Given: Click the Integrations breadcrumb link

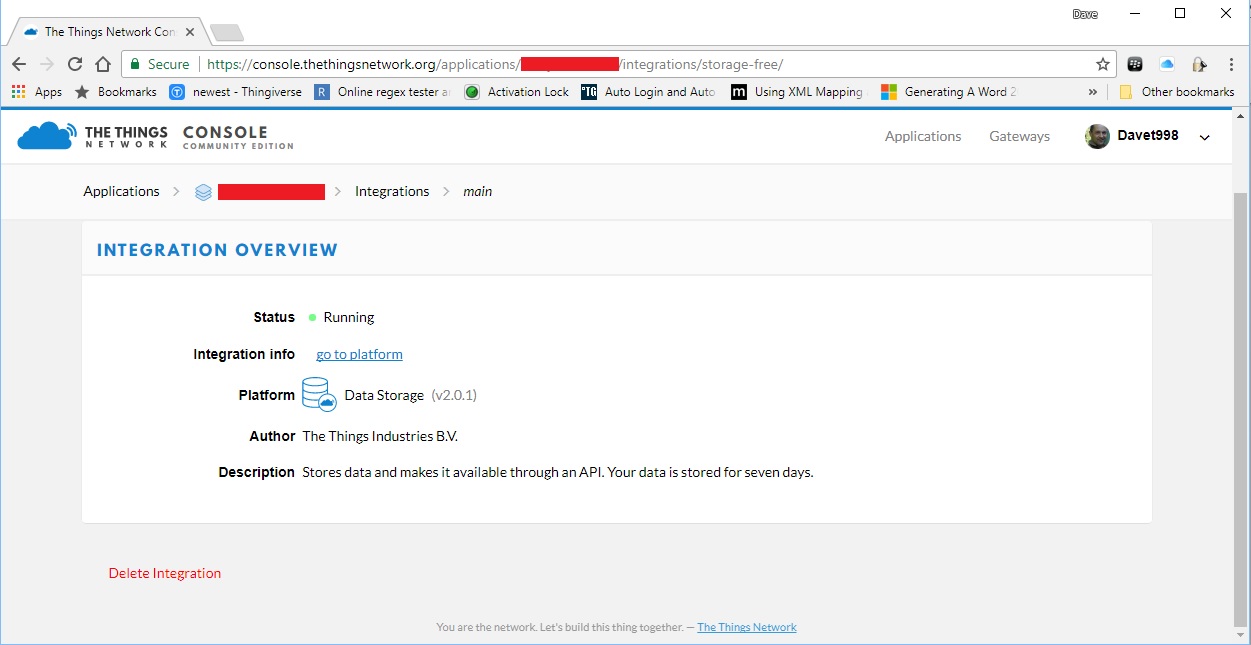Looking at the screenshot, I should (x=392, y=191).
